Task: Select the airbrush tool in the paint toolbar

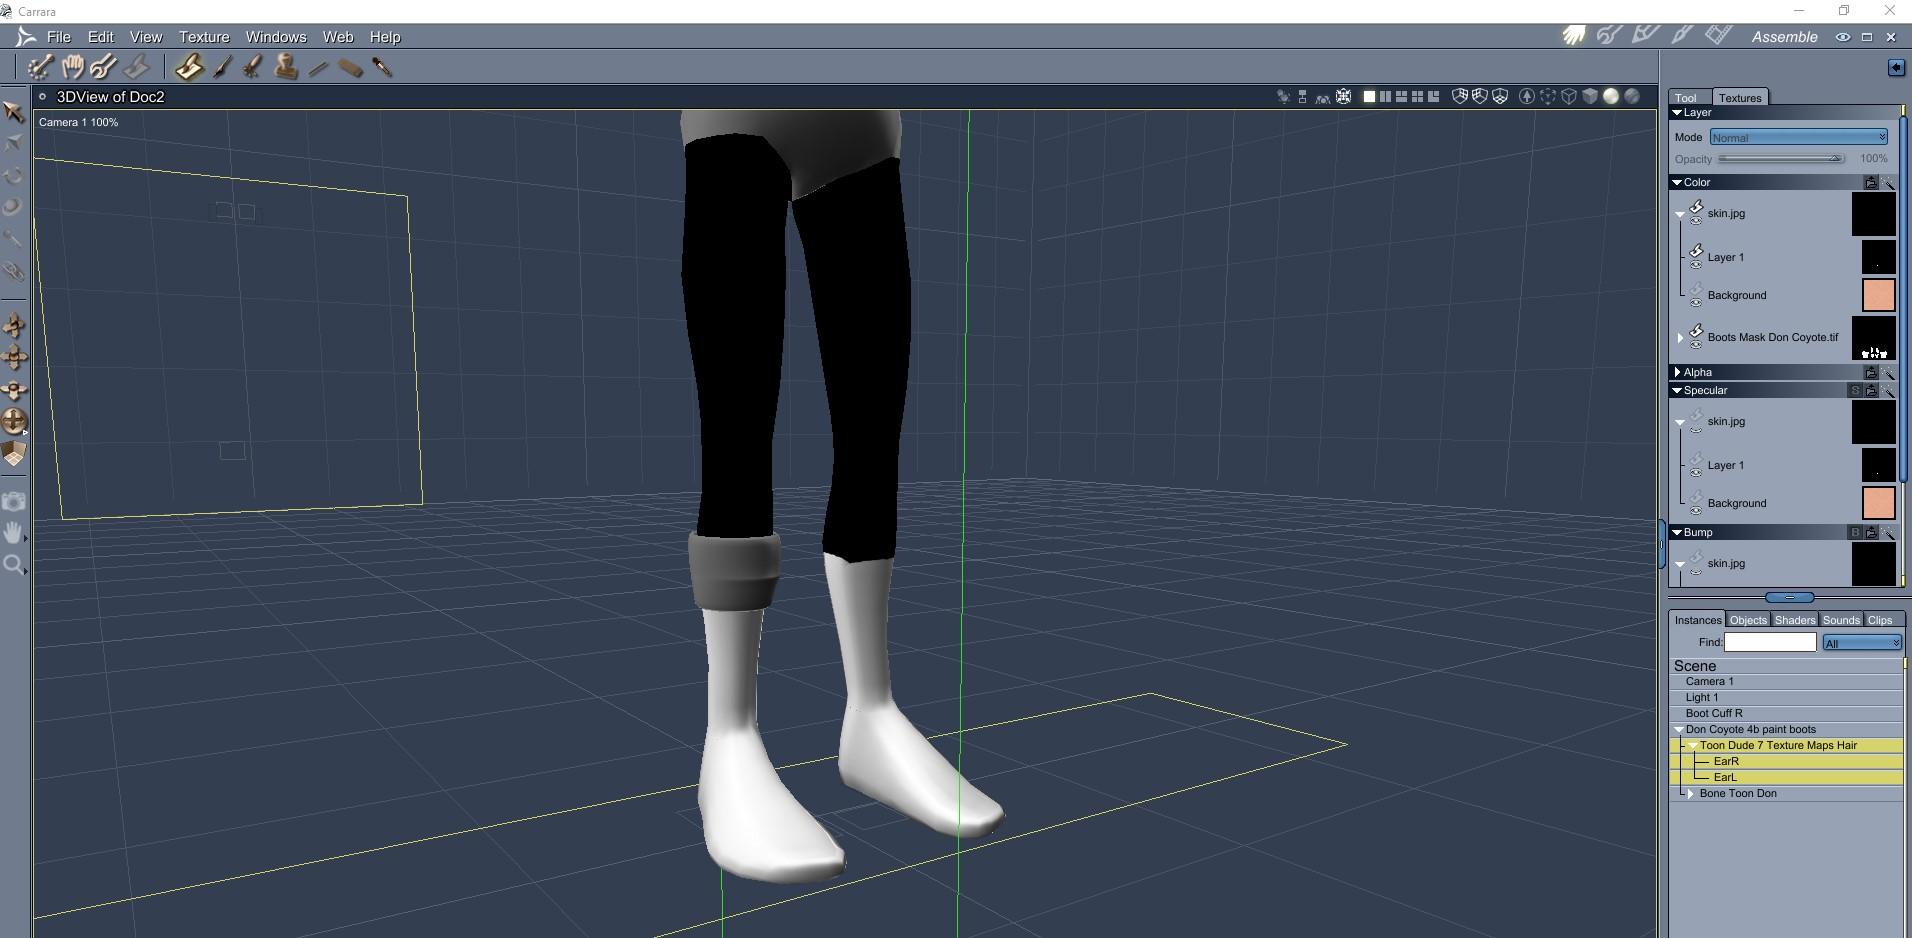Action: pos(253,68)
